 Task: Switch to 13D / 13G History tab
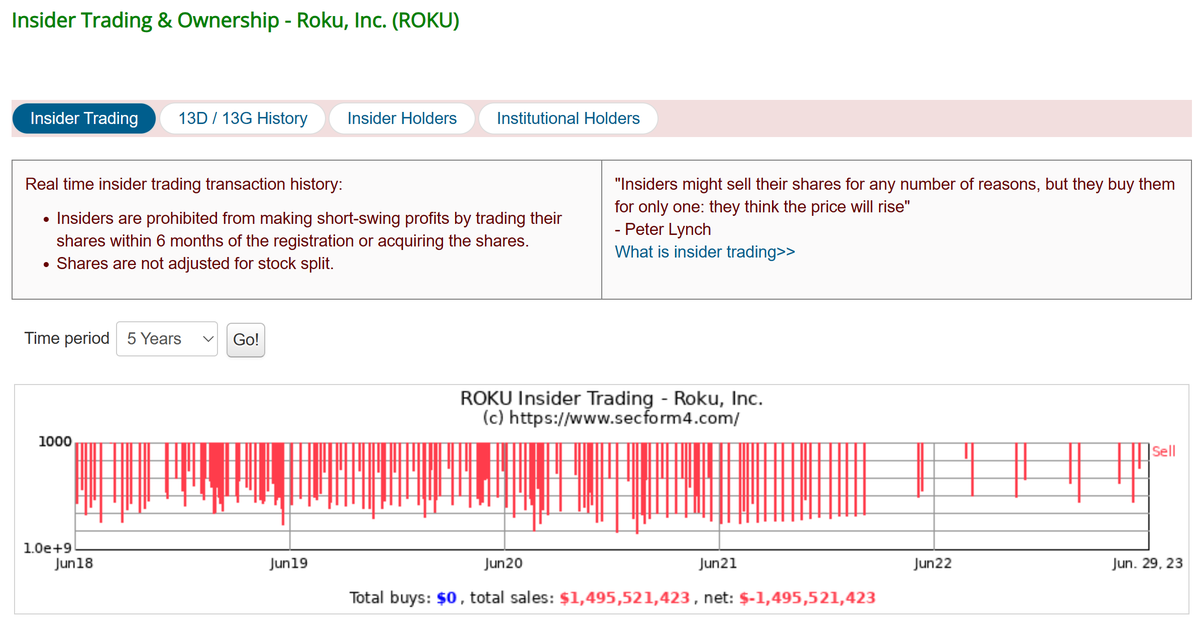tap(243, 118)
